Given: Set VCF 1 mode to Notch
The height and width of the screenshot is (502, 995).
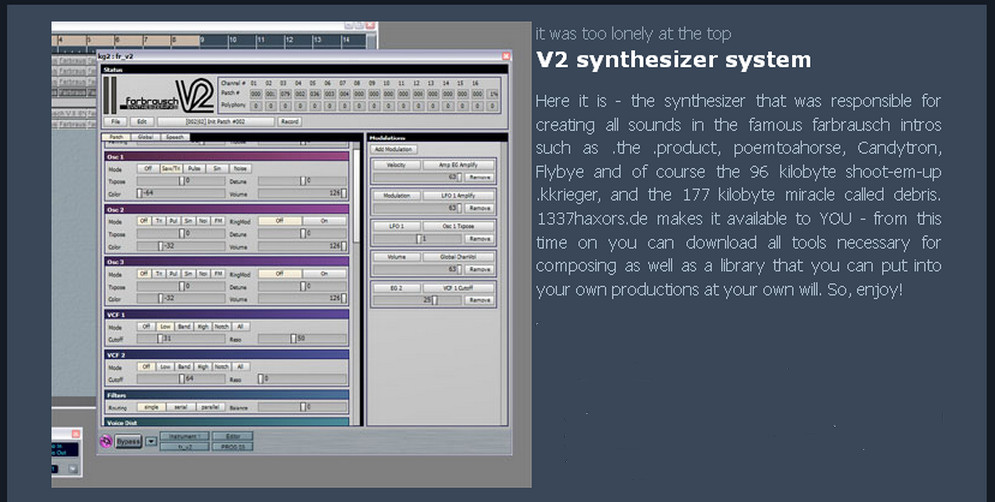Looking at the screenshot, I should (221, 327).
